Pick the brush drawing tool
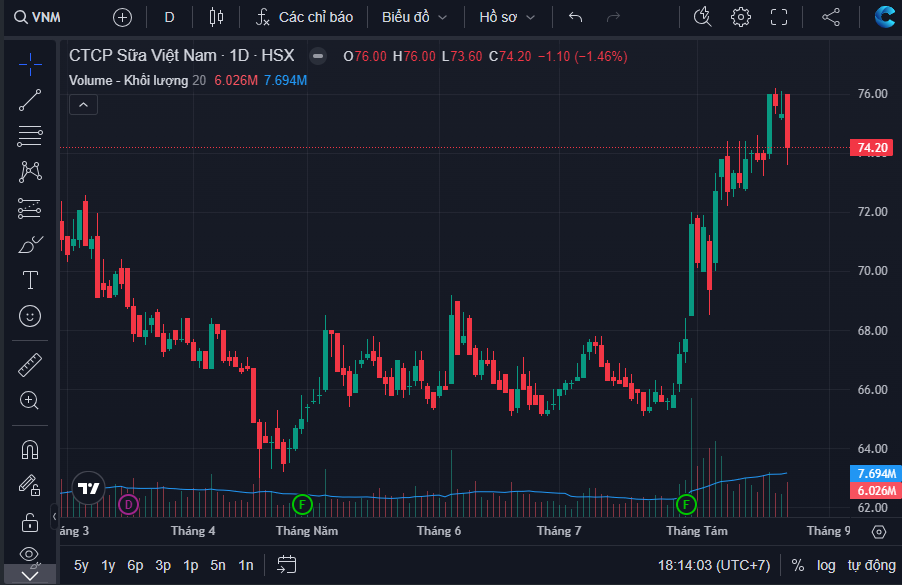902x585 pixels. (x=30, y=243)
